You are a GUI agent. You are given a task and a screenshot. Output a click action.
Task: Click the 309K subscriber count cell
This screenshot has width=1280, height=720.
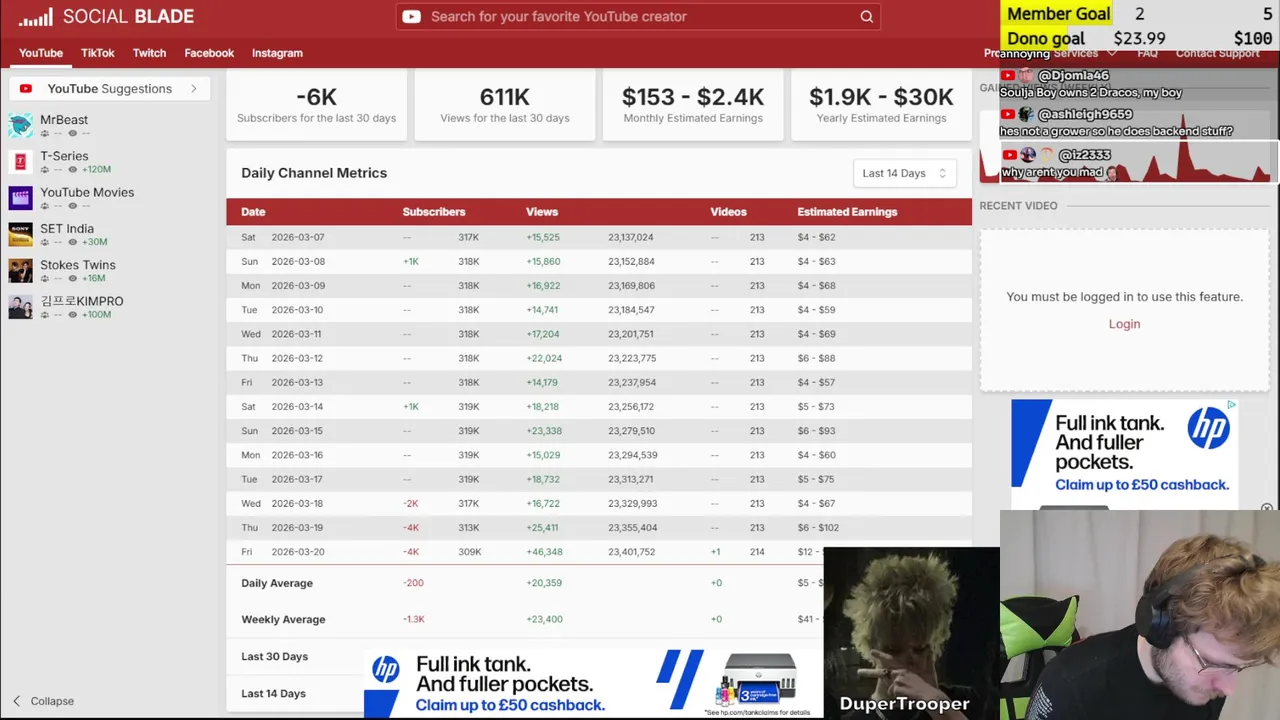469,552
